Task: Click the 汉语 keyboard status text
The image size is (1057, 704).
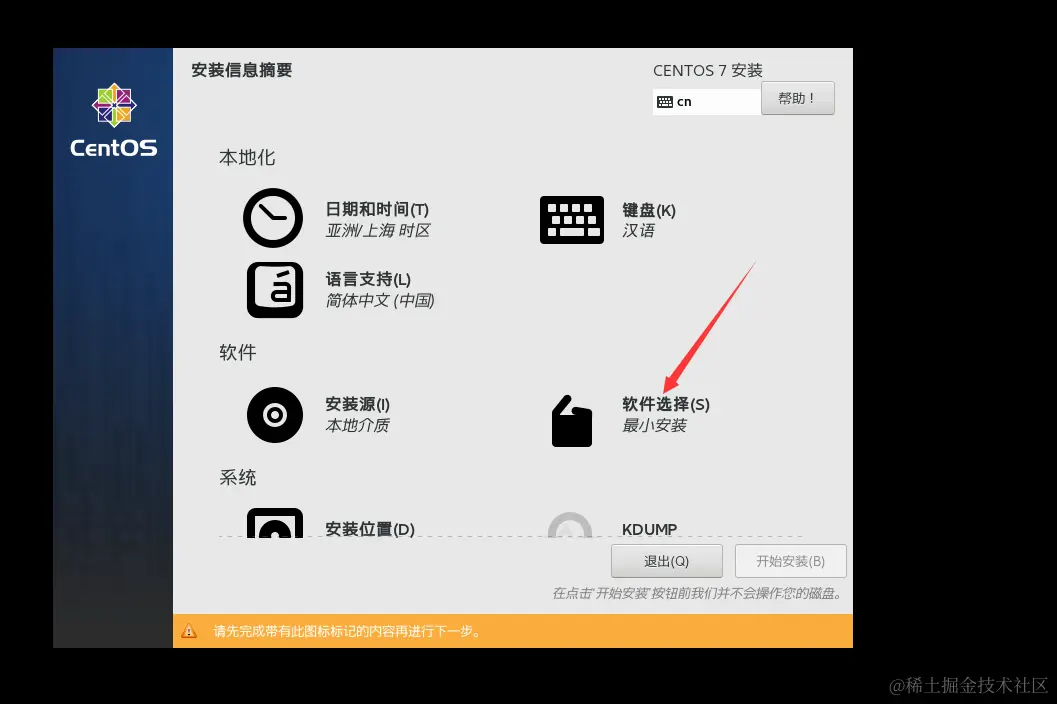Action: [638, 231]
